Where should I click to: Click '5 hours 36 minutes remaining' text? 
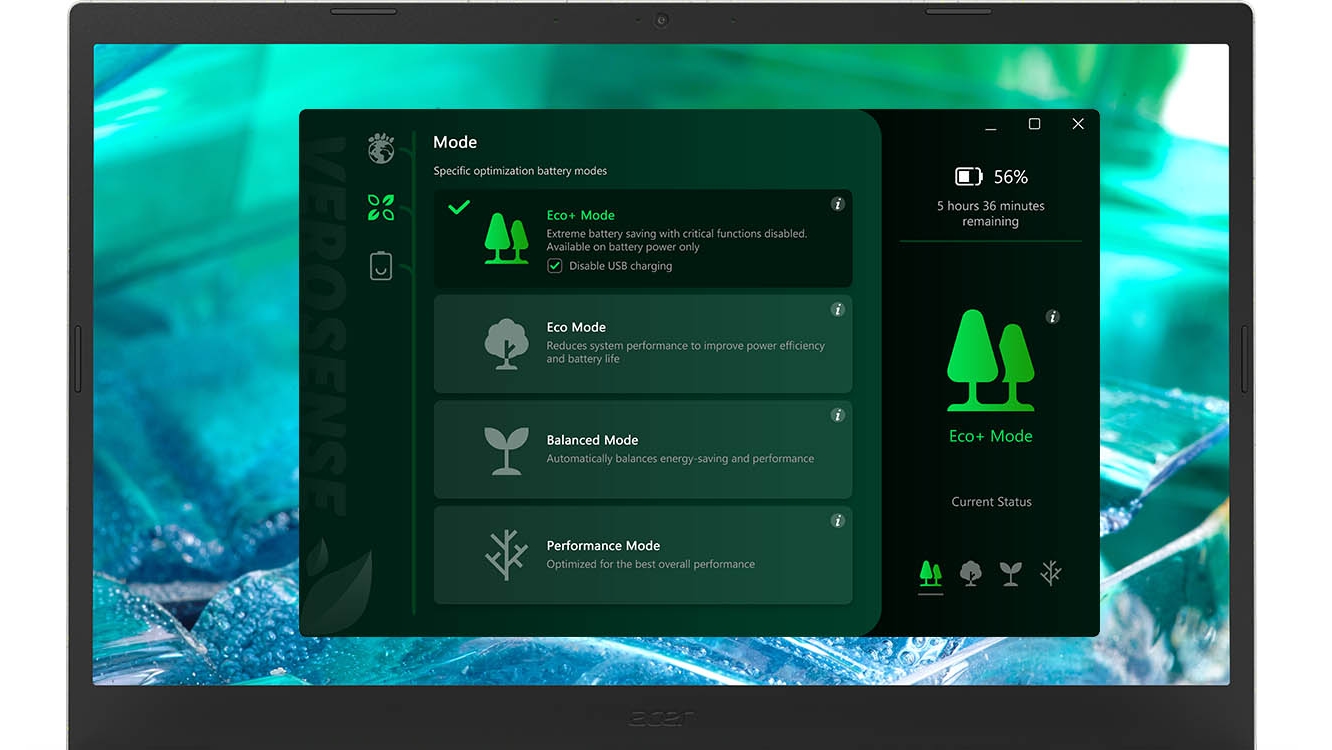991,214
